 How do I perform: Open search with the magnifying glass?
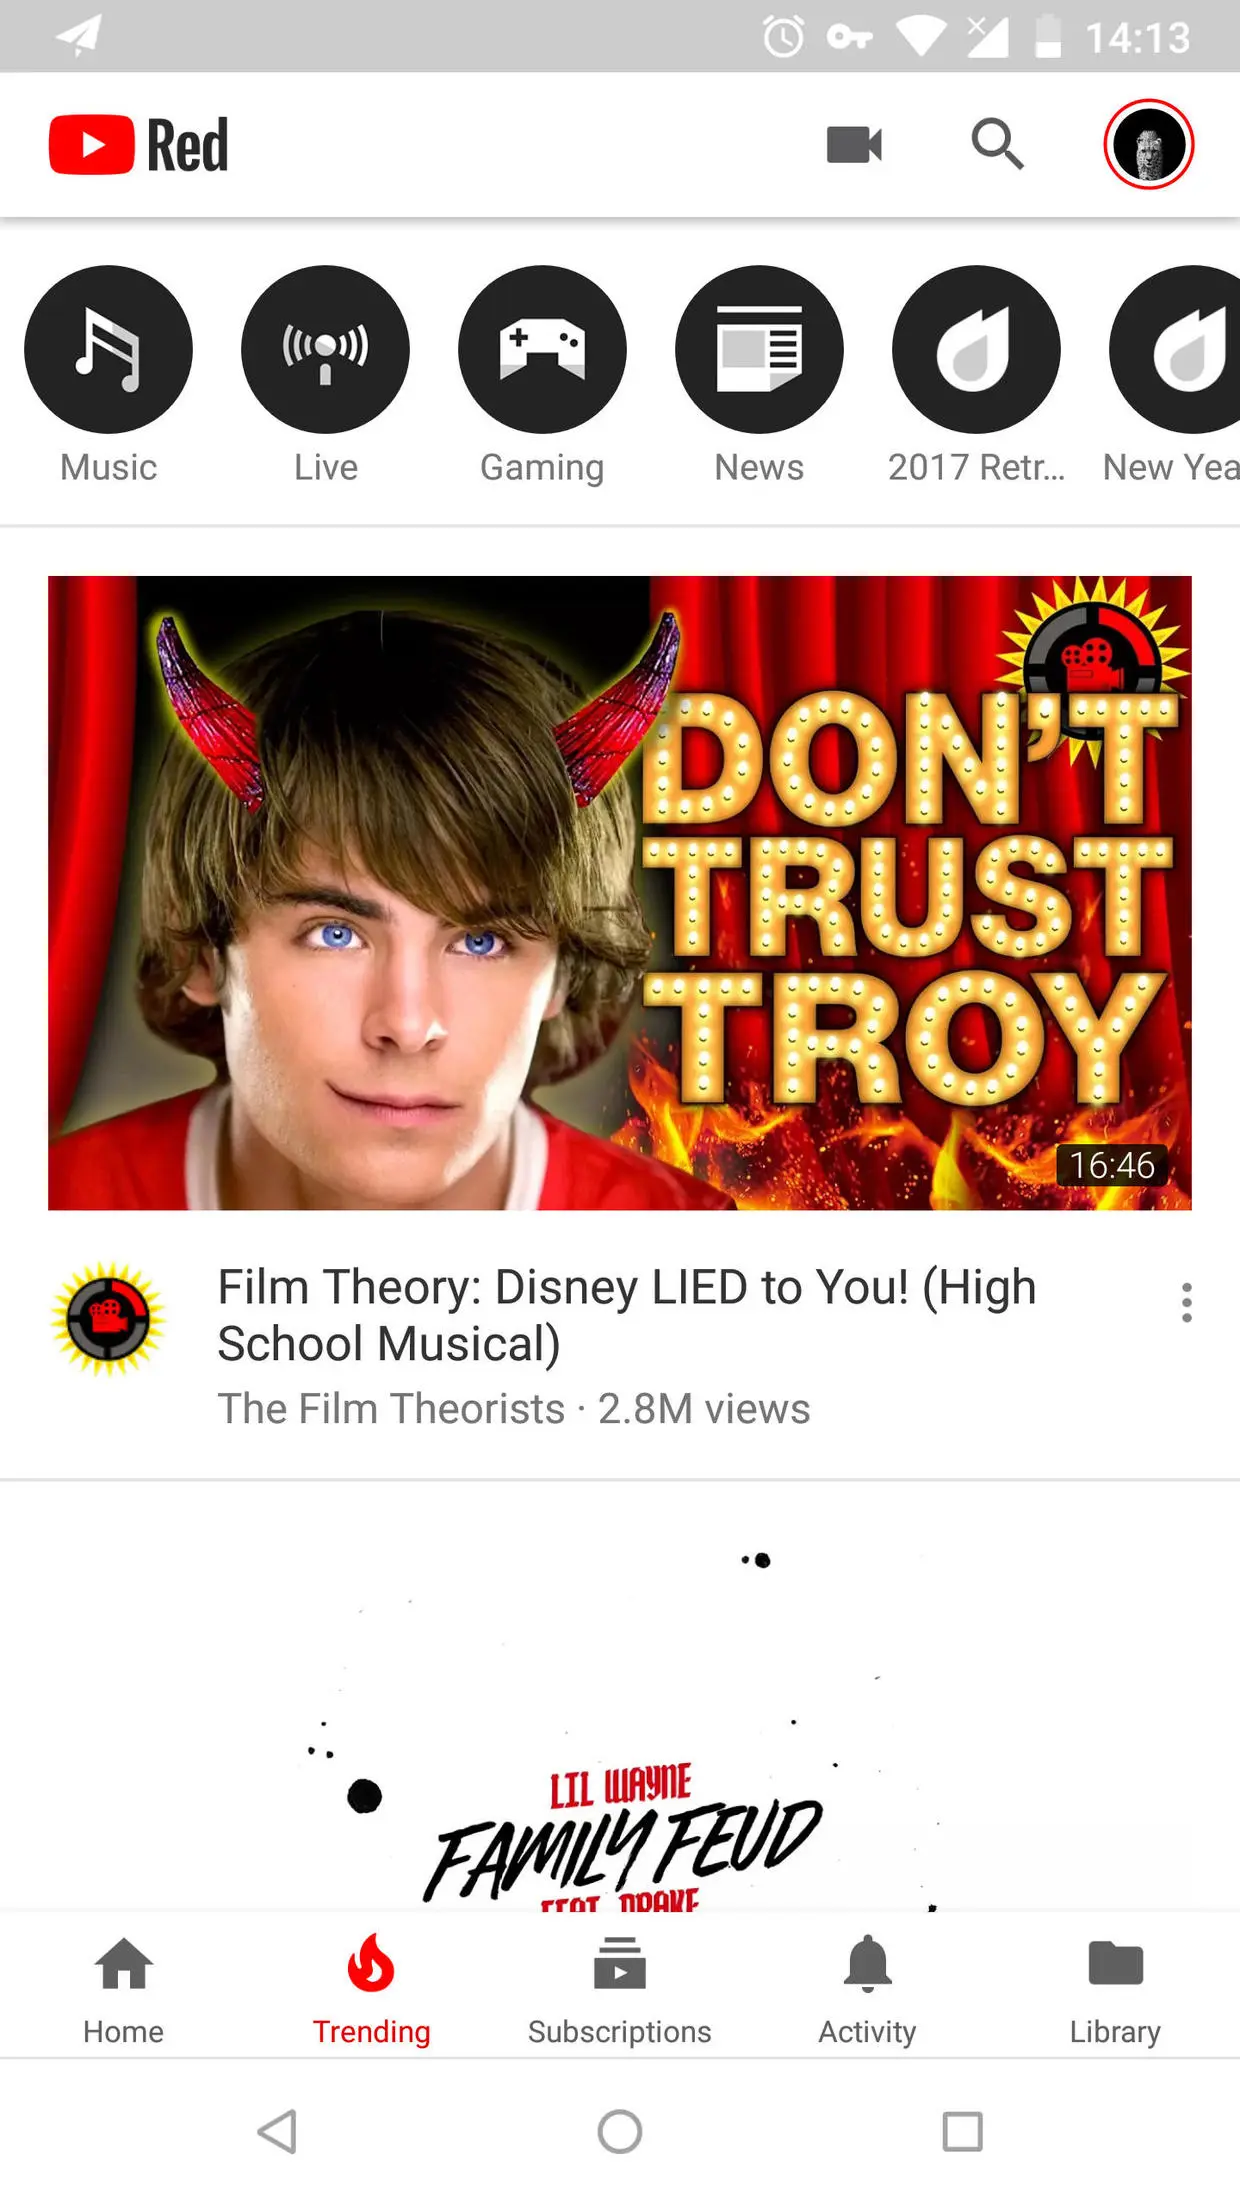997,144
